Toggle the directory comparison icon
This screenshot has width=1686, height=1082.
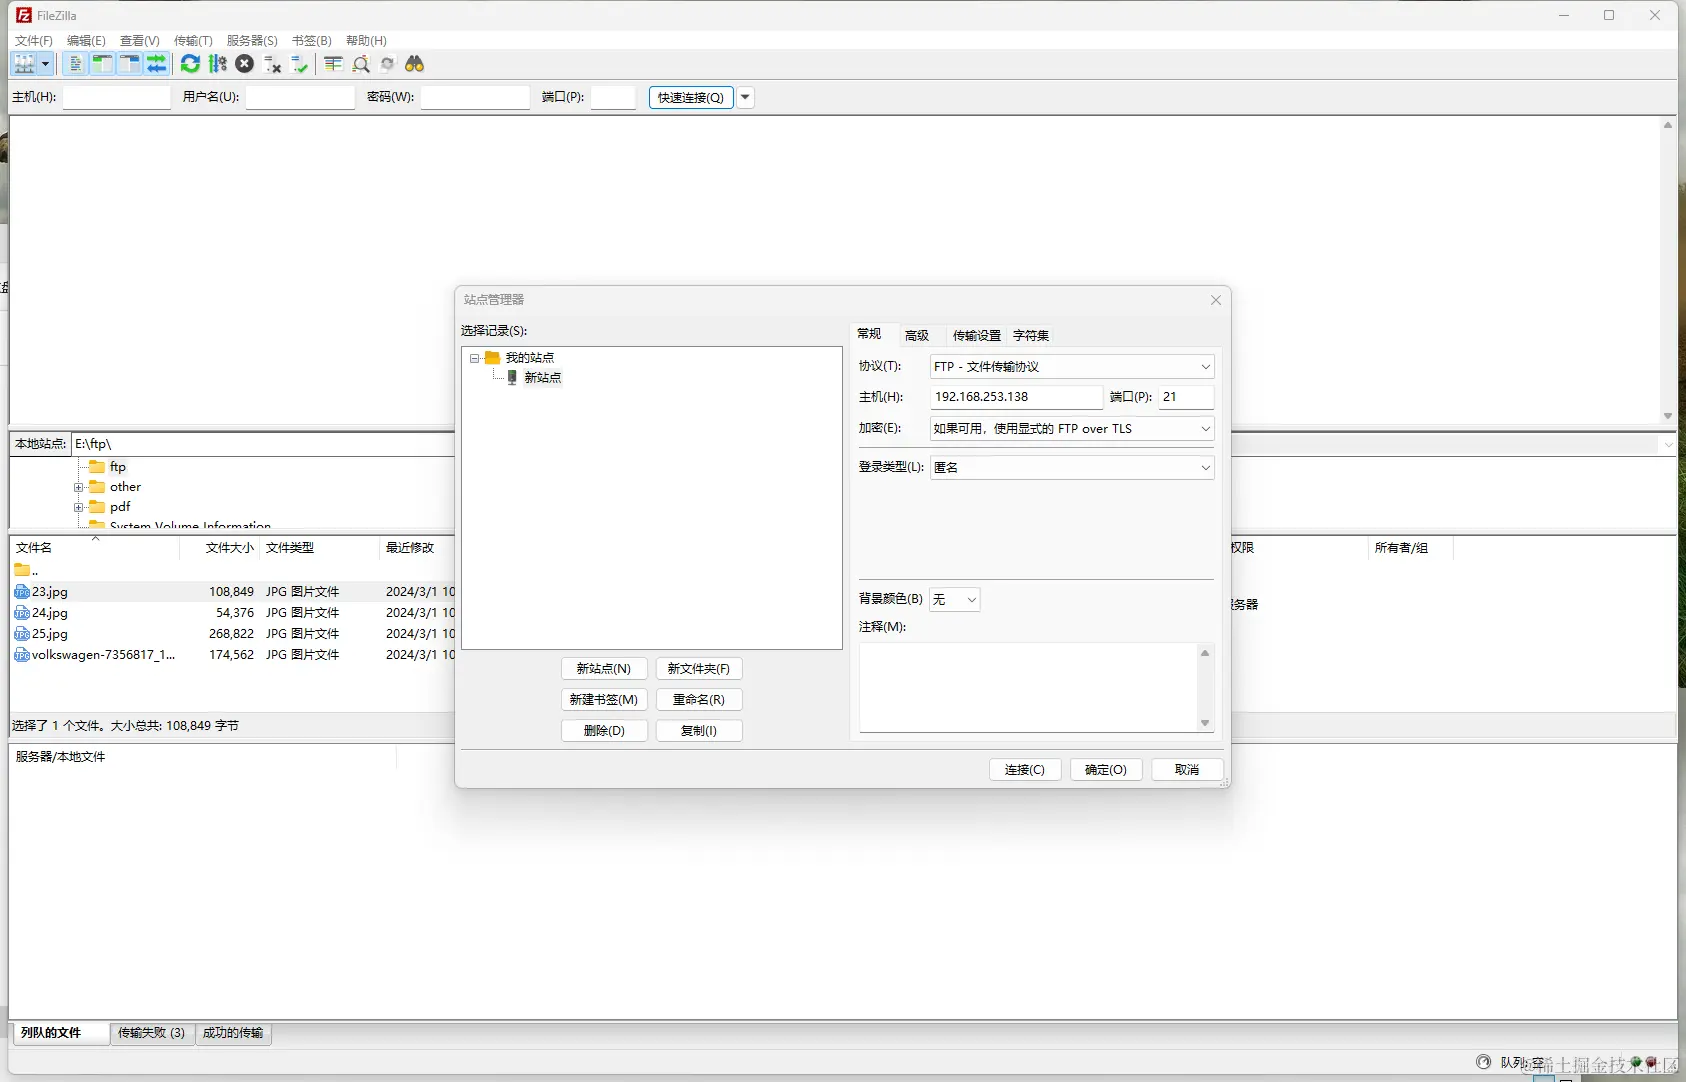coord(361,64)
